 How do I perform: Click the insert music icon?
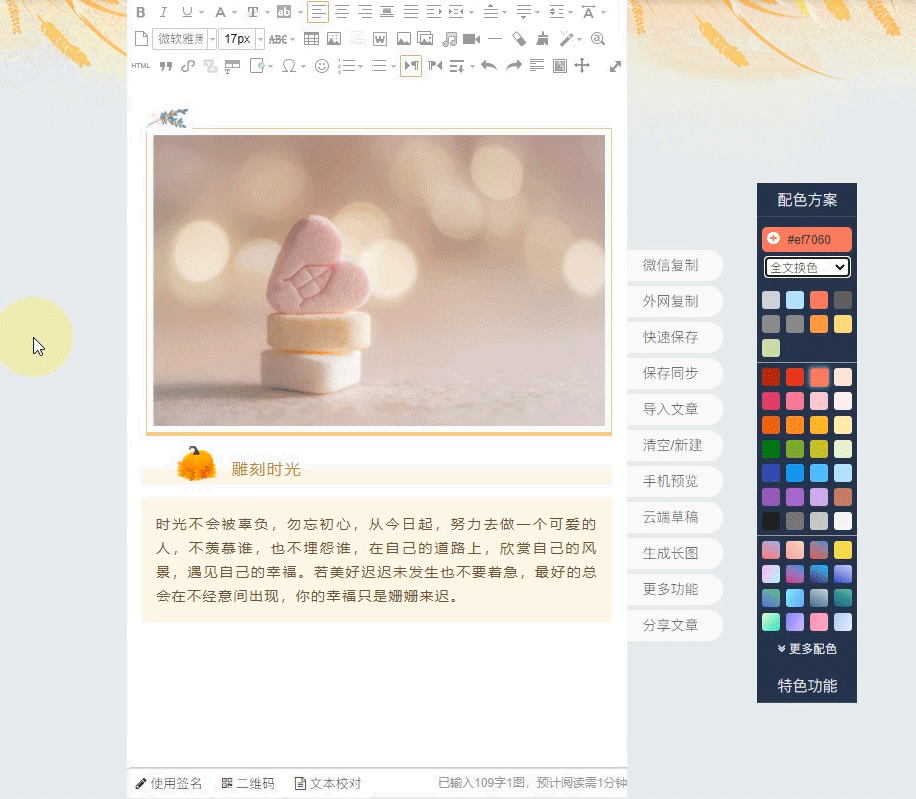coord(449,39)
